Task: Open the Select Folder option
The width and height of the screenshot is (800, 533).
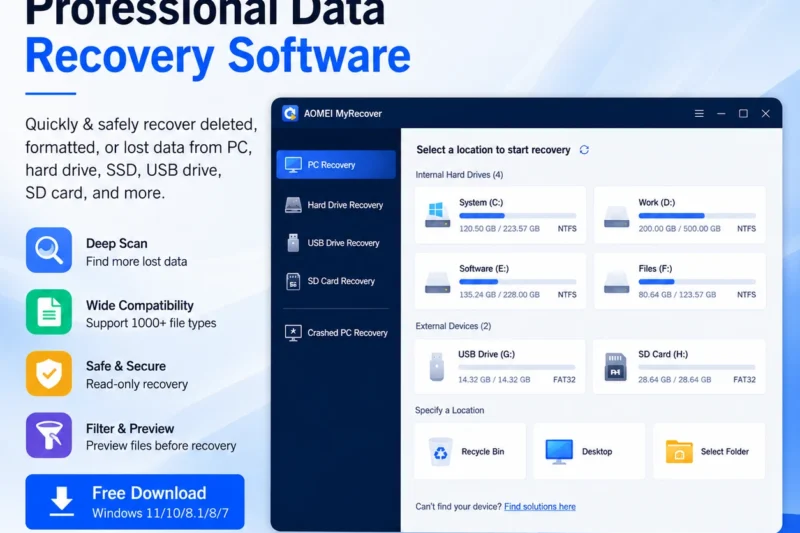Action: (x=709, y=451)
